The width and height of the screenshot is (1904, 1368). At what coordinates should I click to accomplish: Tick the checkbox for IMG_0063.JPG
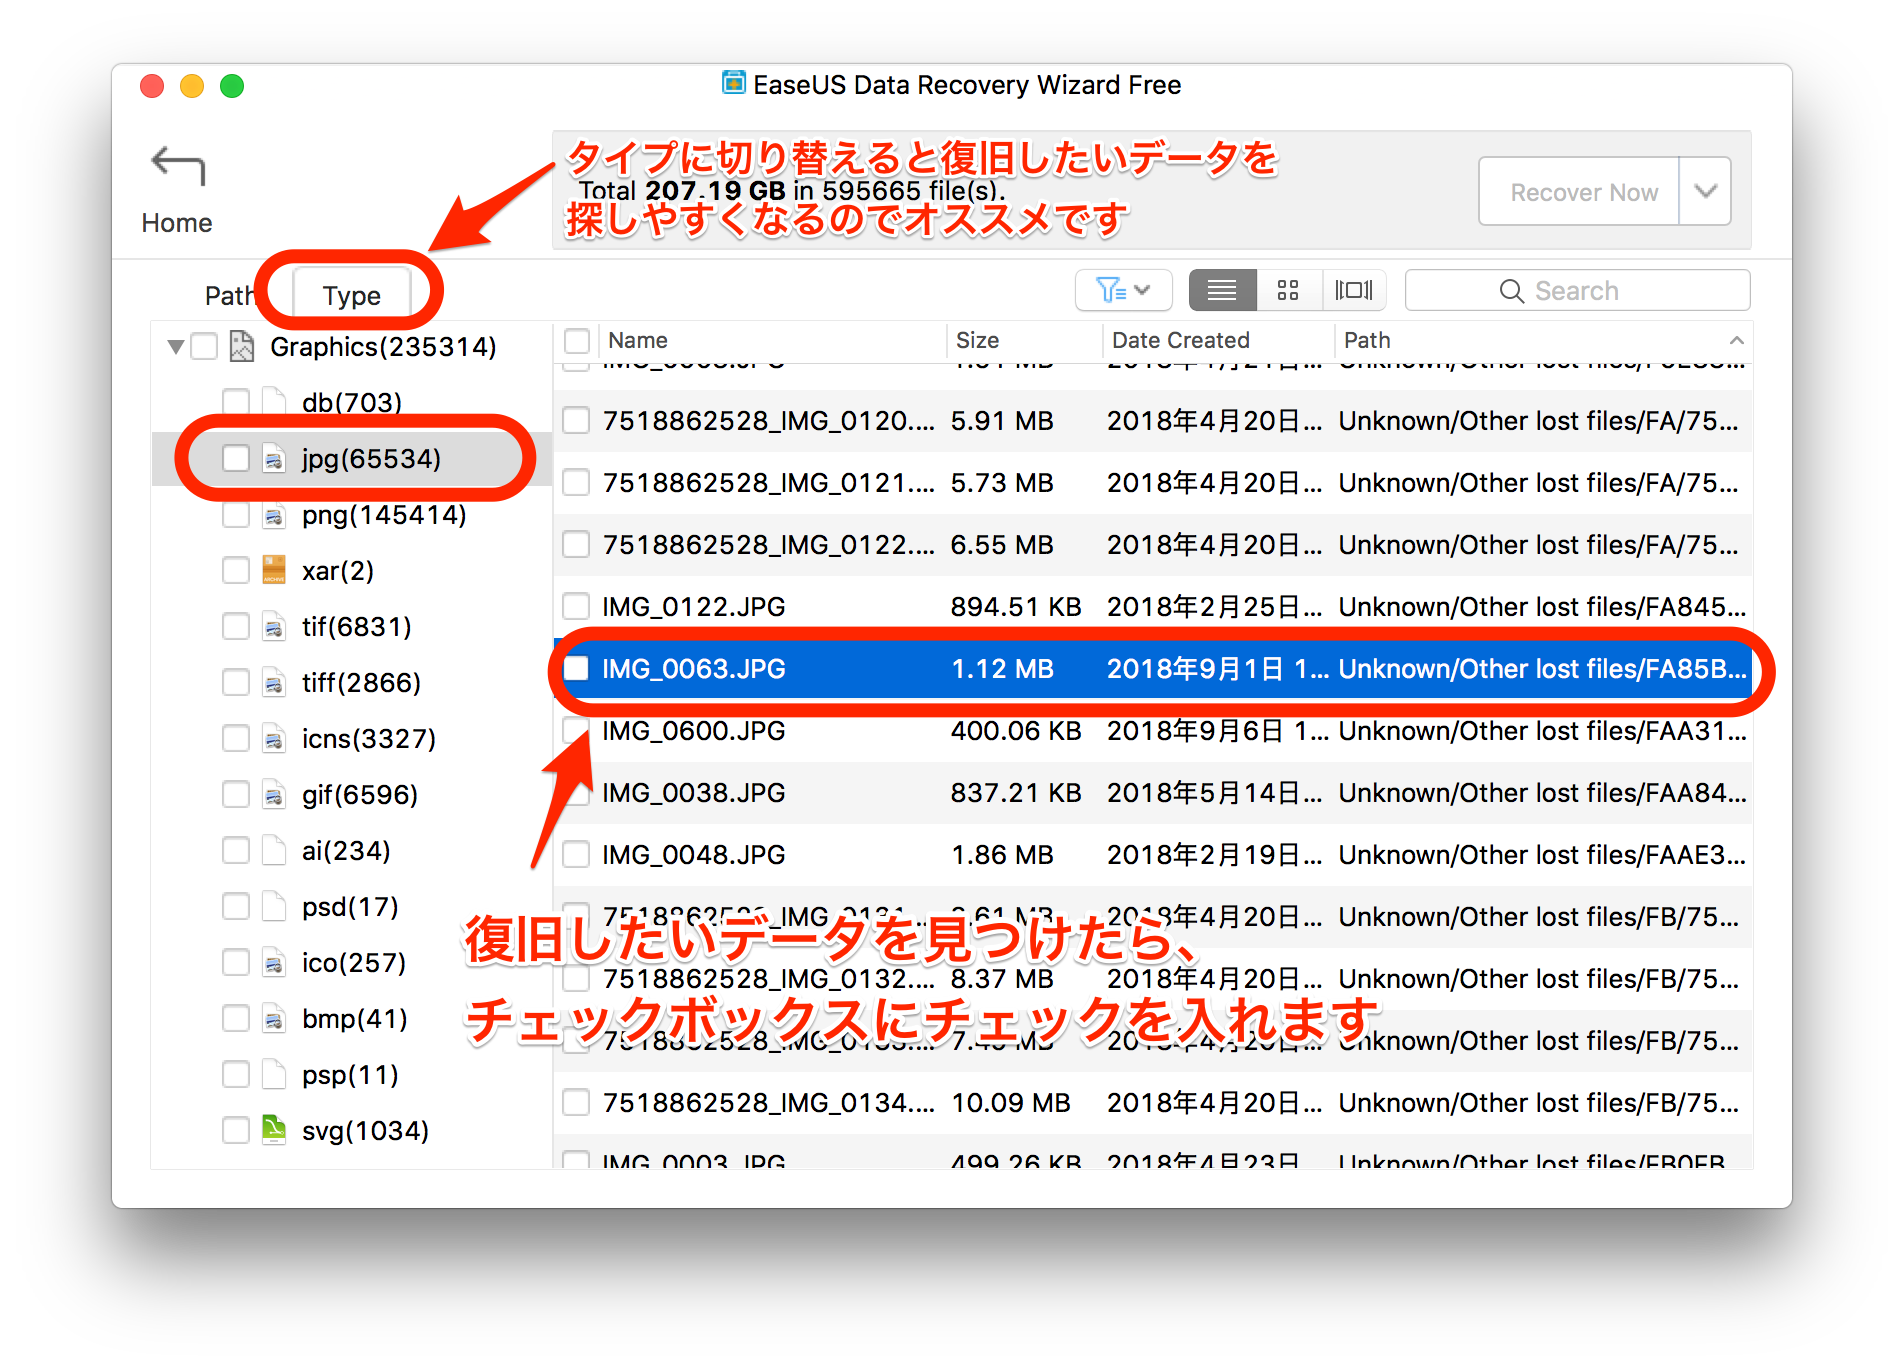tap(576, 669)
